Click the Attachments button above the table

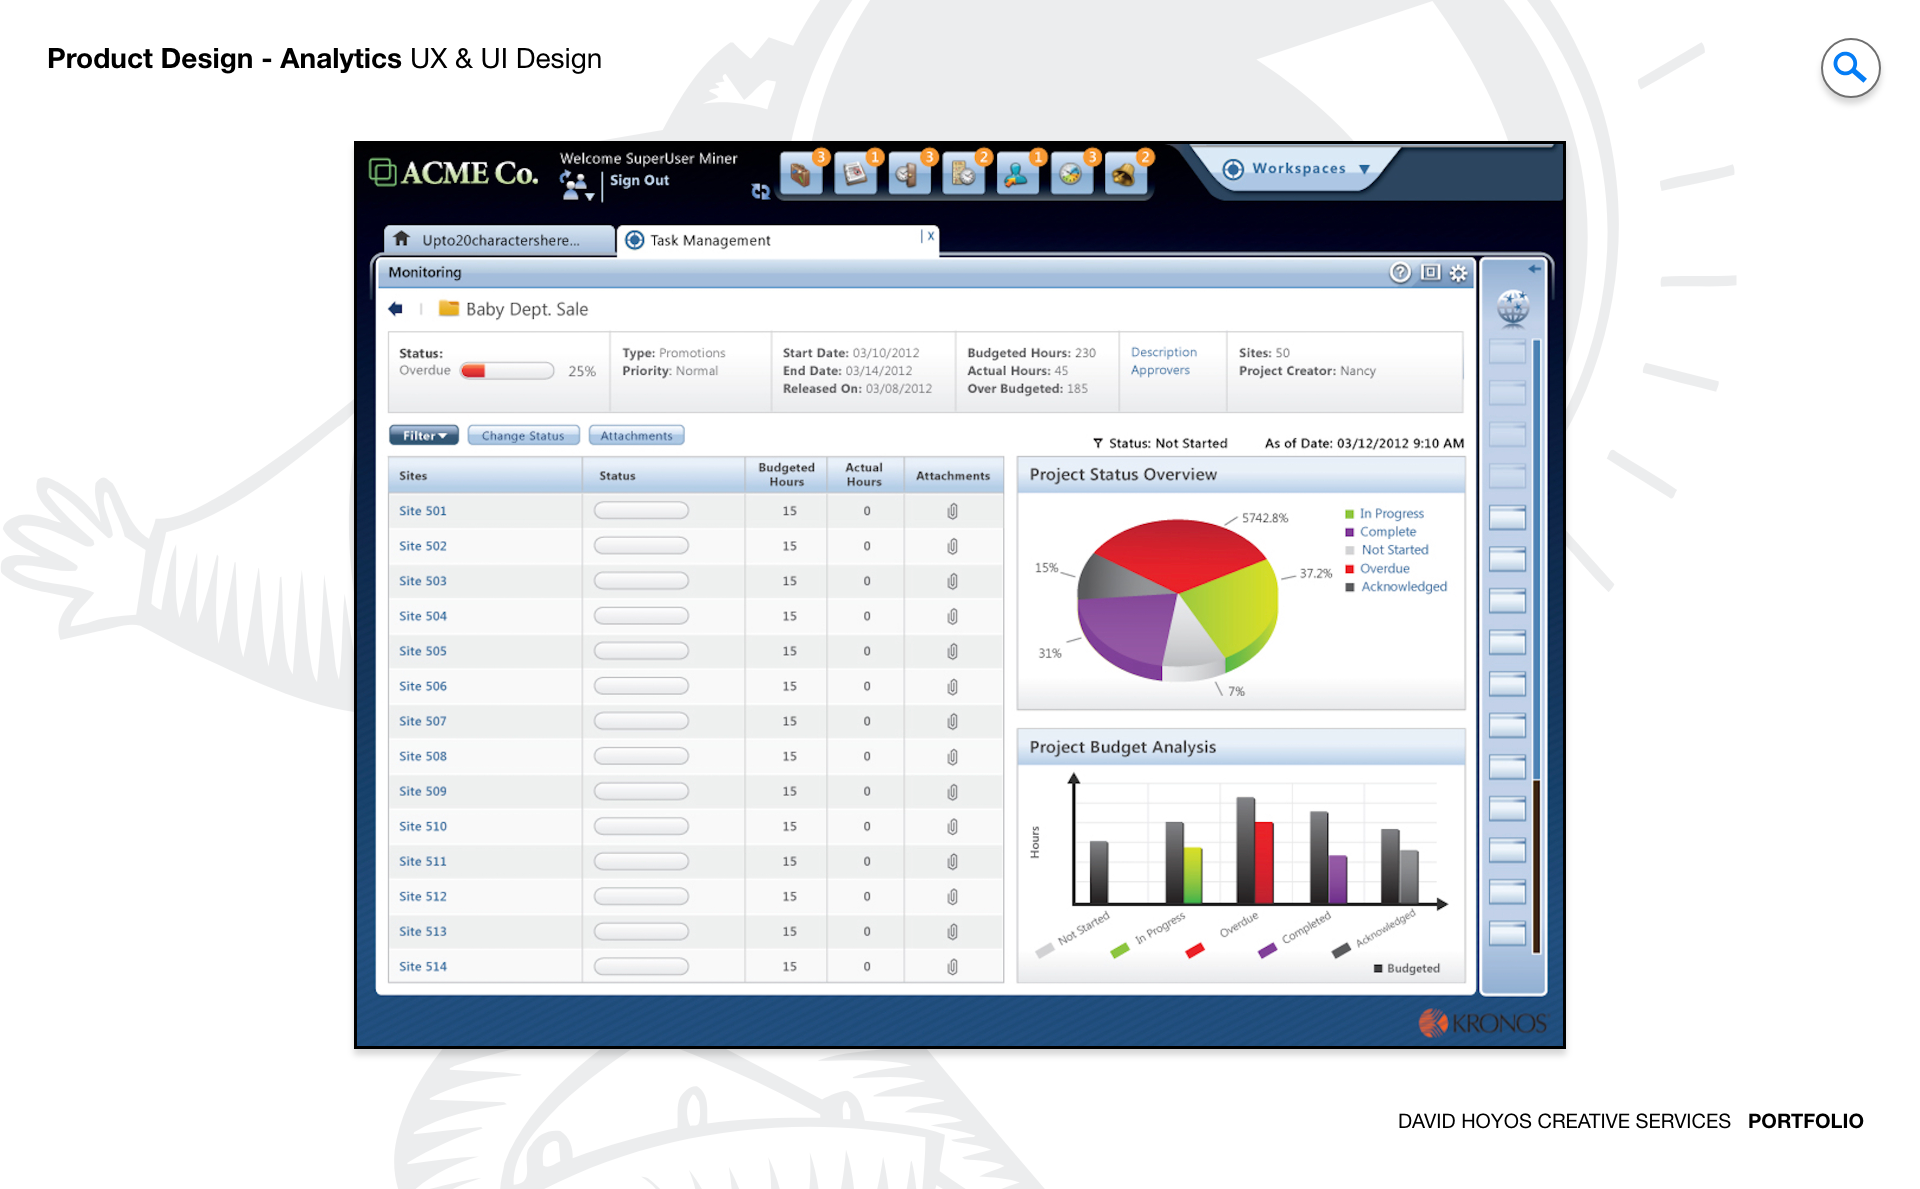636,435
